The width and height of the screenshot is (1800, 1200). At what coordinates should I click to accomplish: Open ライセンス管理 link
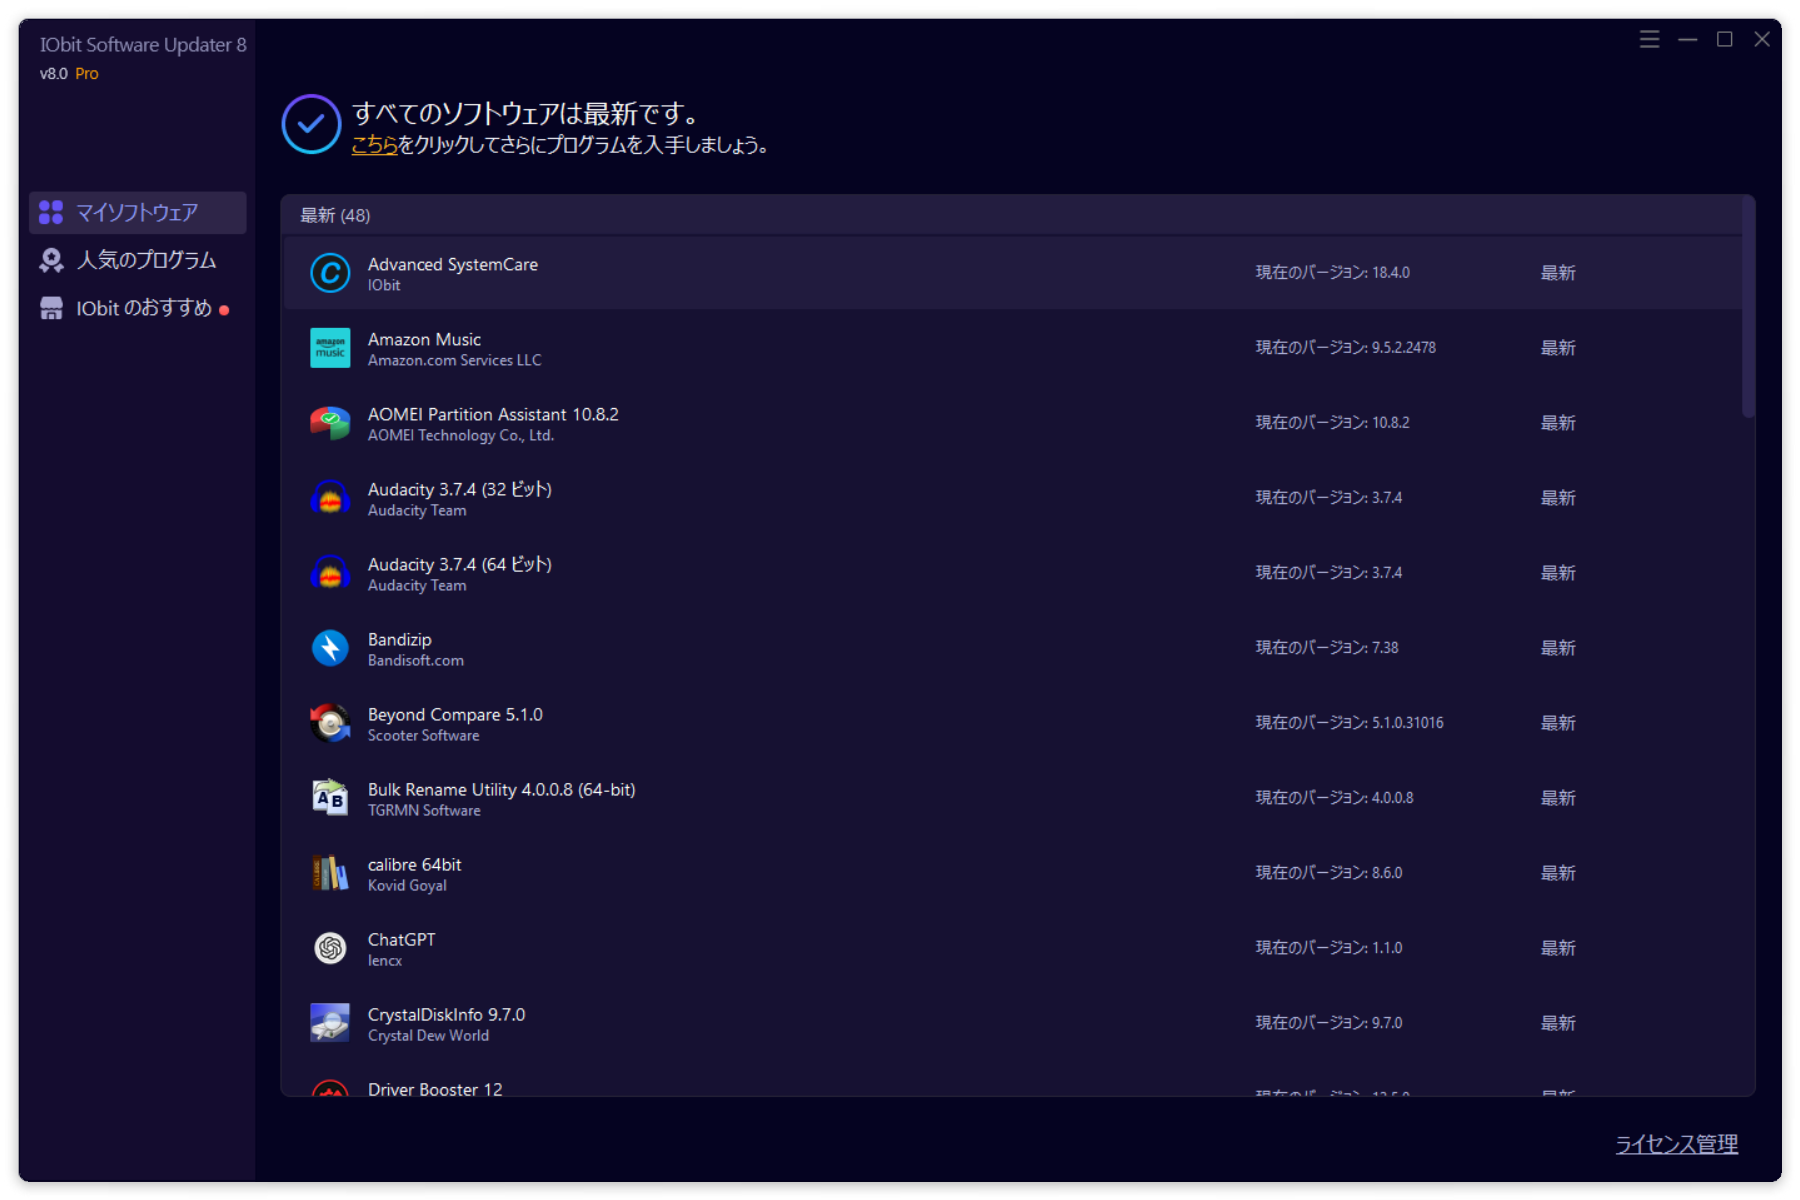click(x=1677, y=1144)
